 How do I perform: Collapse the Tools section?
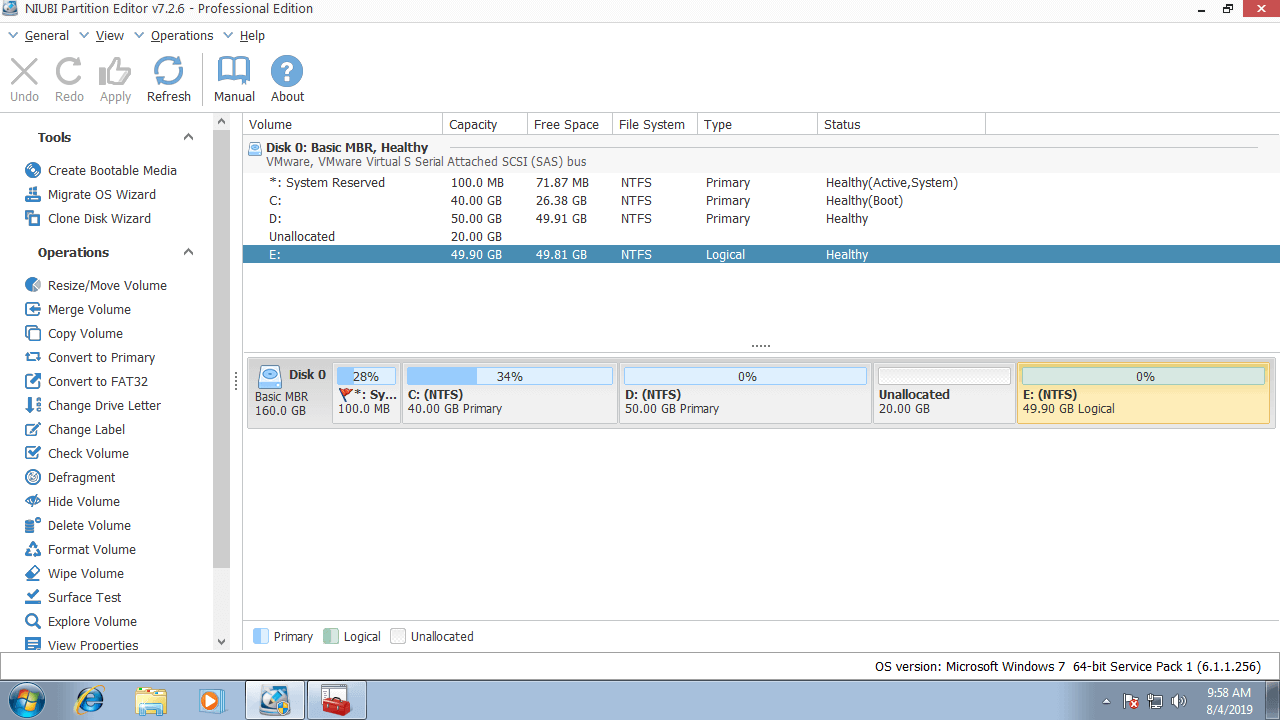click(x=188, y=138)
